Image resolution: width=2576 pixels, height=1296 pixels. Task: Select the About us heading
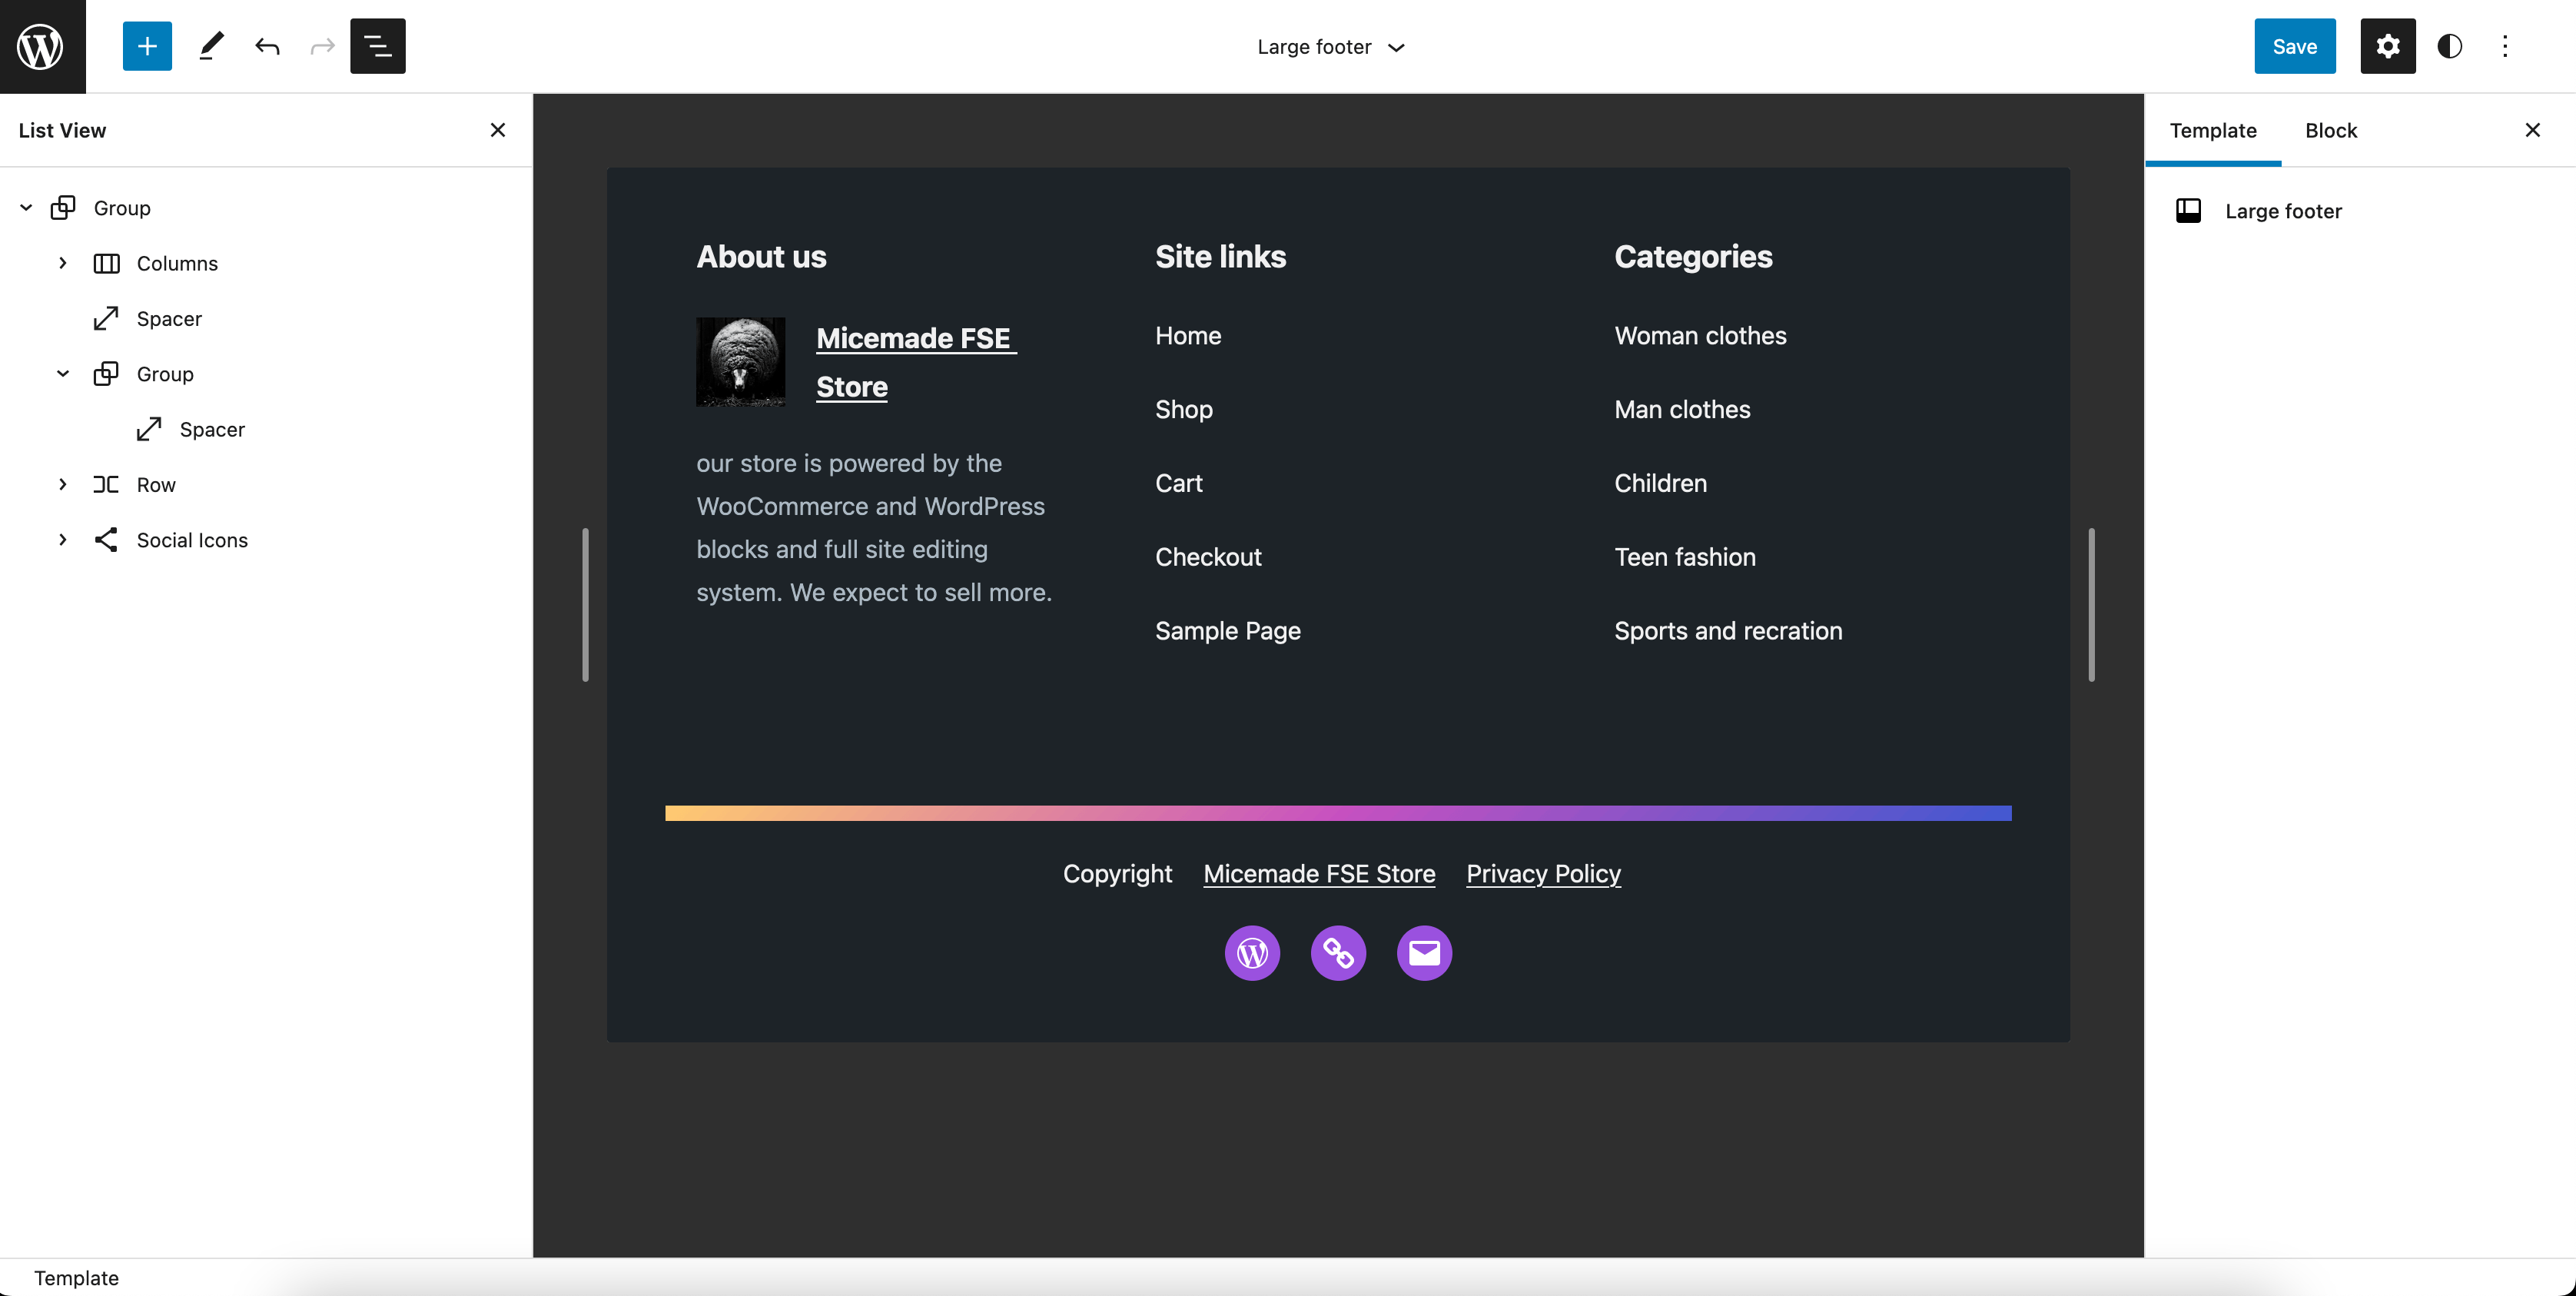tap(761, 257)
